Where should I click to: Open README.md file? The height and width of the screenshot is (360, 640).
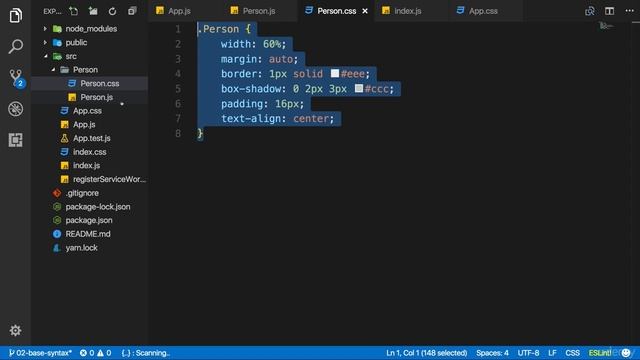(x=90, y=234)
